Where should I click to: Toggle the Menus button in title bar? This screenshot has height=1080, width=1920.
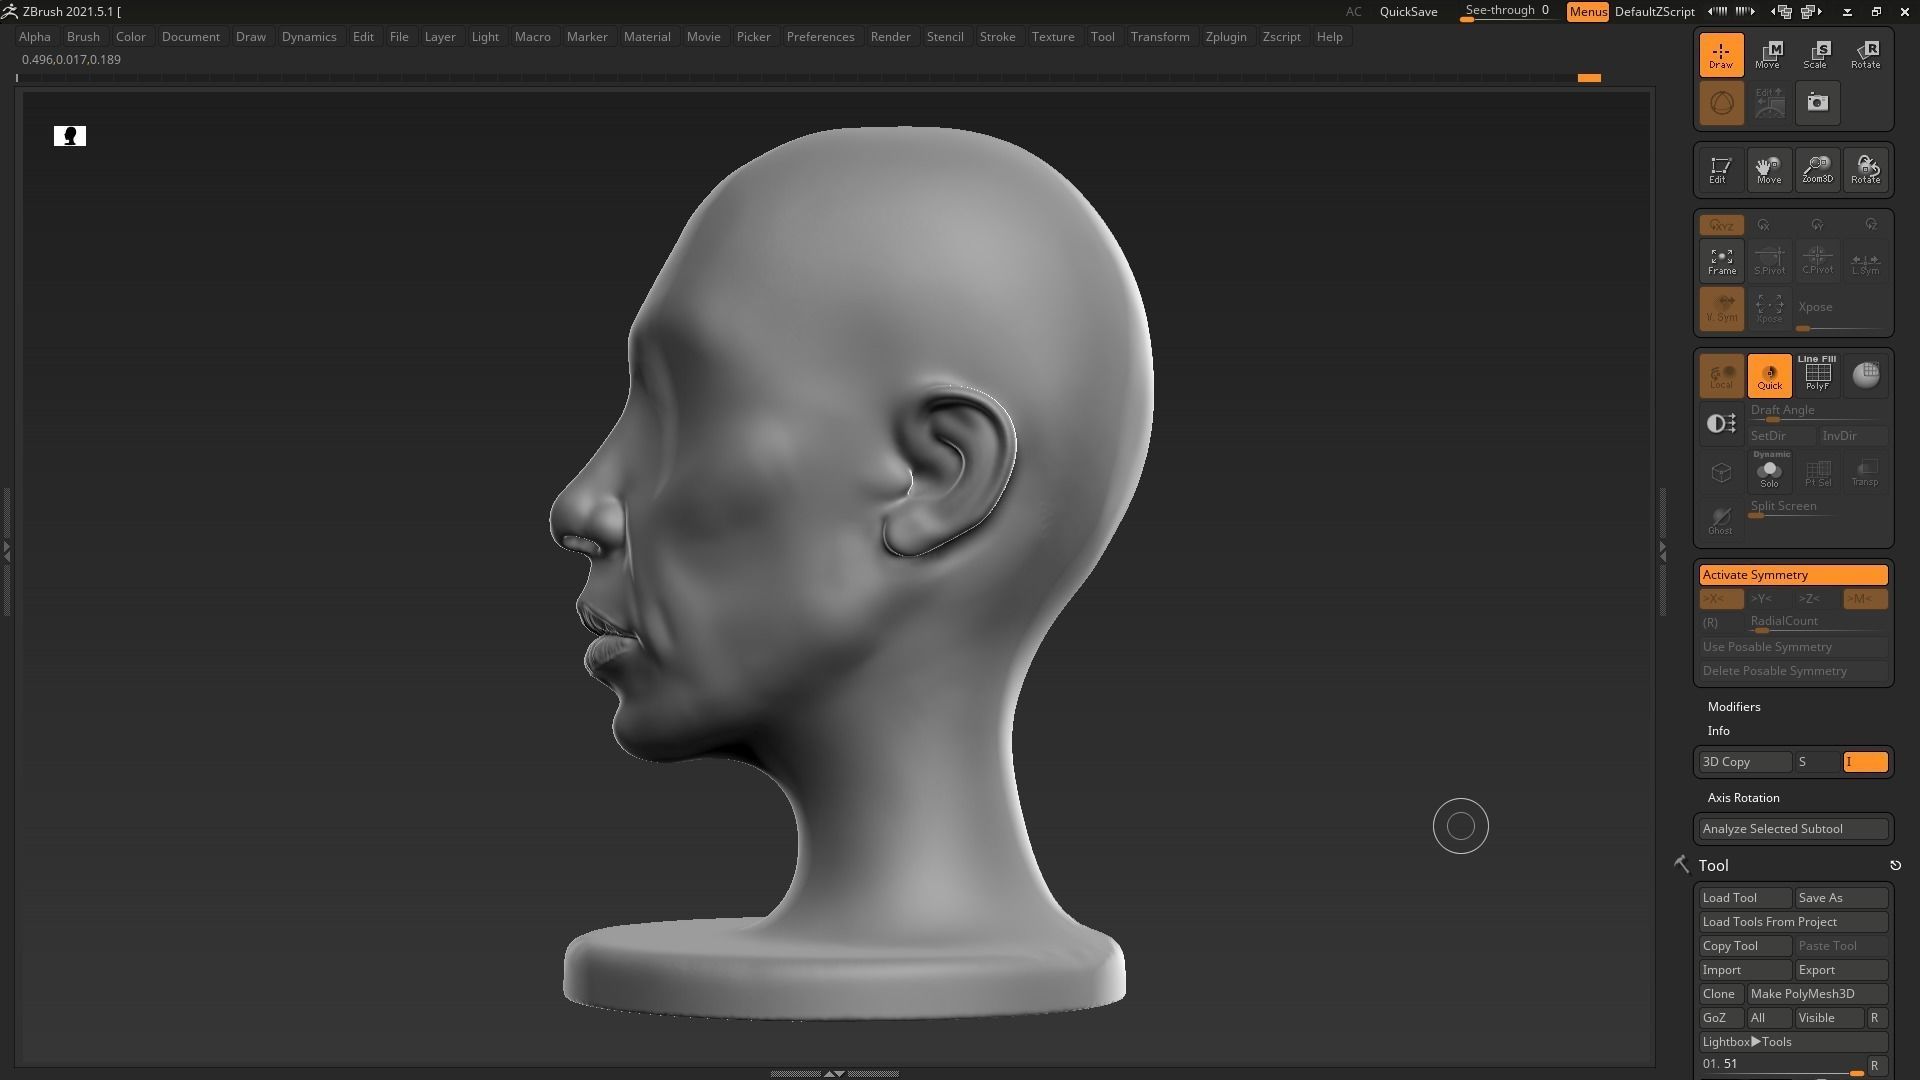1587,12
